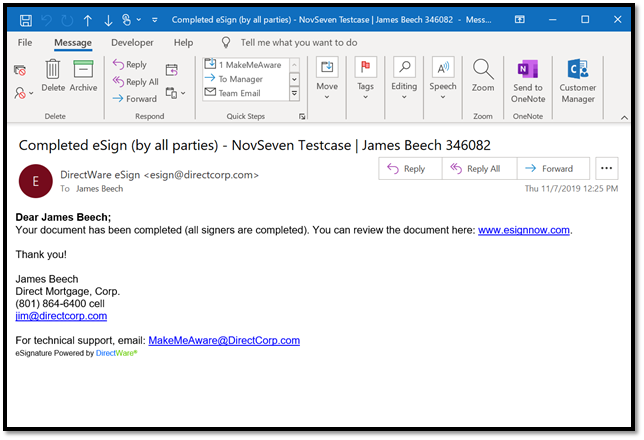Viewport: 644px width, 440px height.
Task: Click sender DirectWare eSign address
Action: tap(159, 175)
